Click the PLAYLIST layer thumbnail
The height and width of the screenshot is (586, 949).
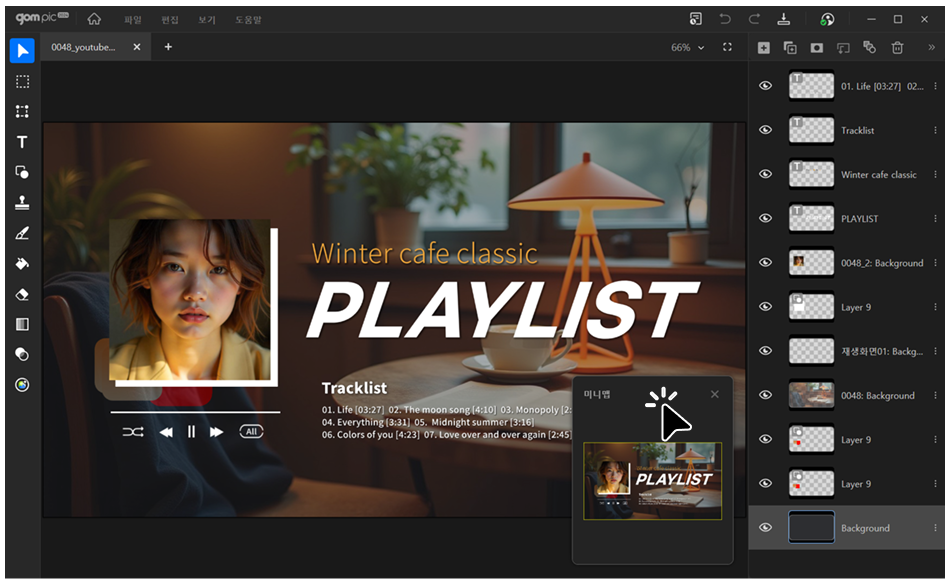coord(812,219)
